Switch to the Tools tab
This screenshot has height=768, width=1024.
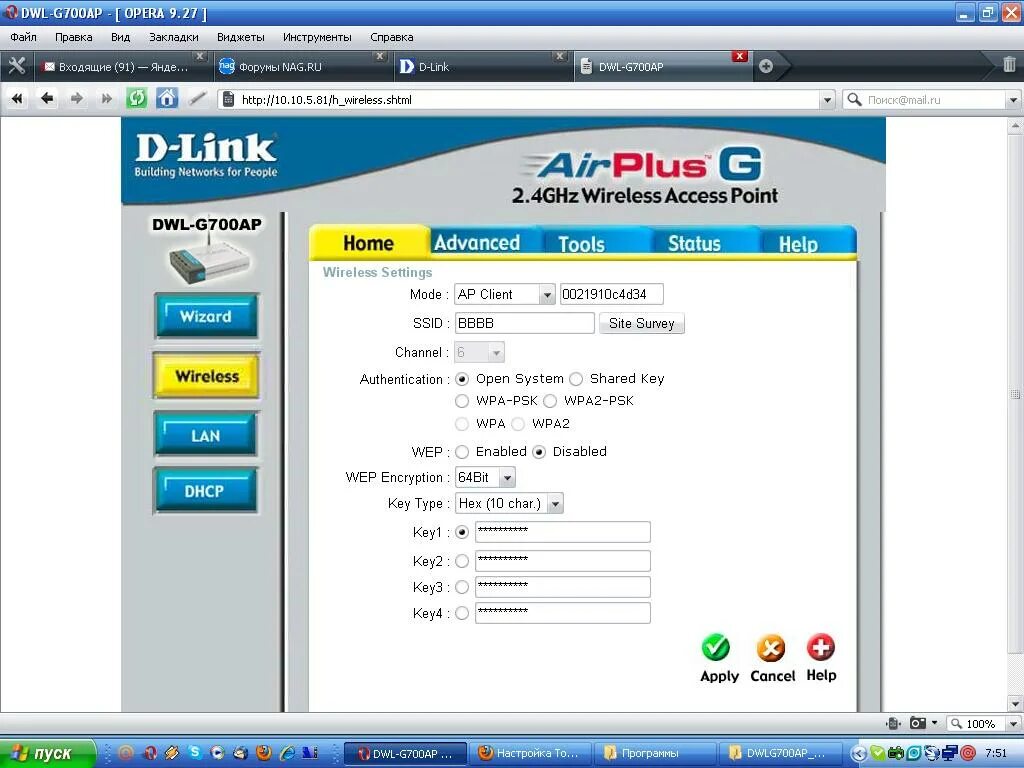click(581, 244)
